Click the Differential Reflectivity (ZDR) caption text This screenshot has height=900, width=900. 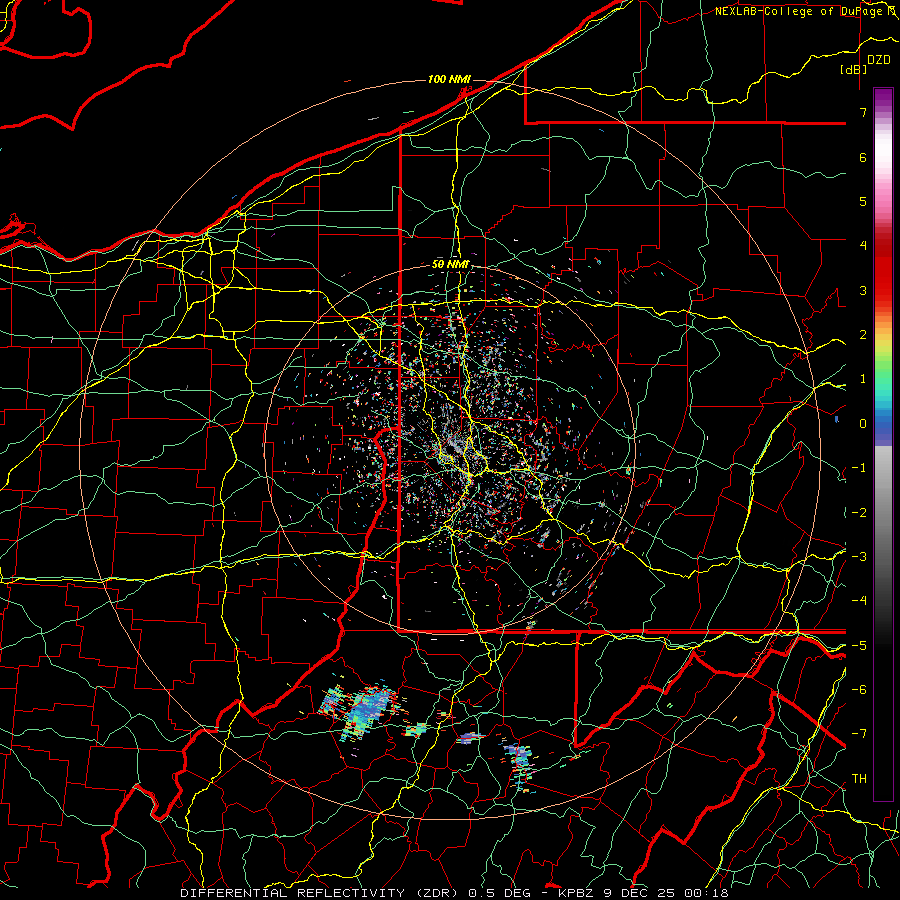click(321, 893)
